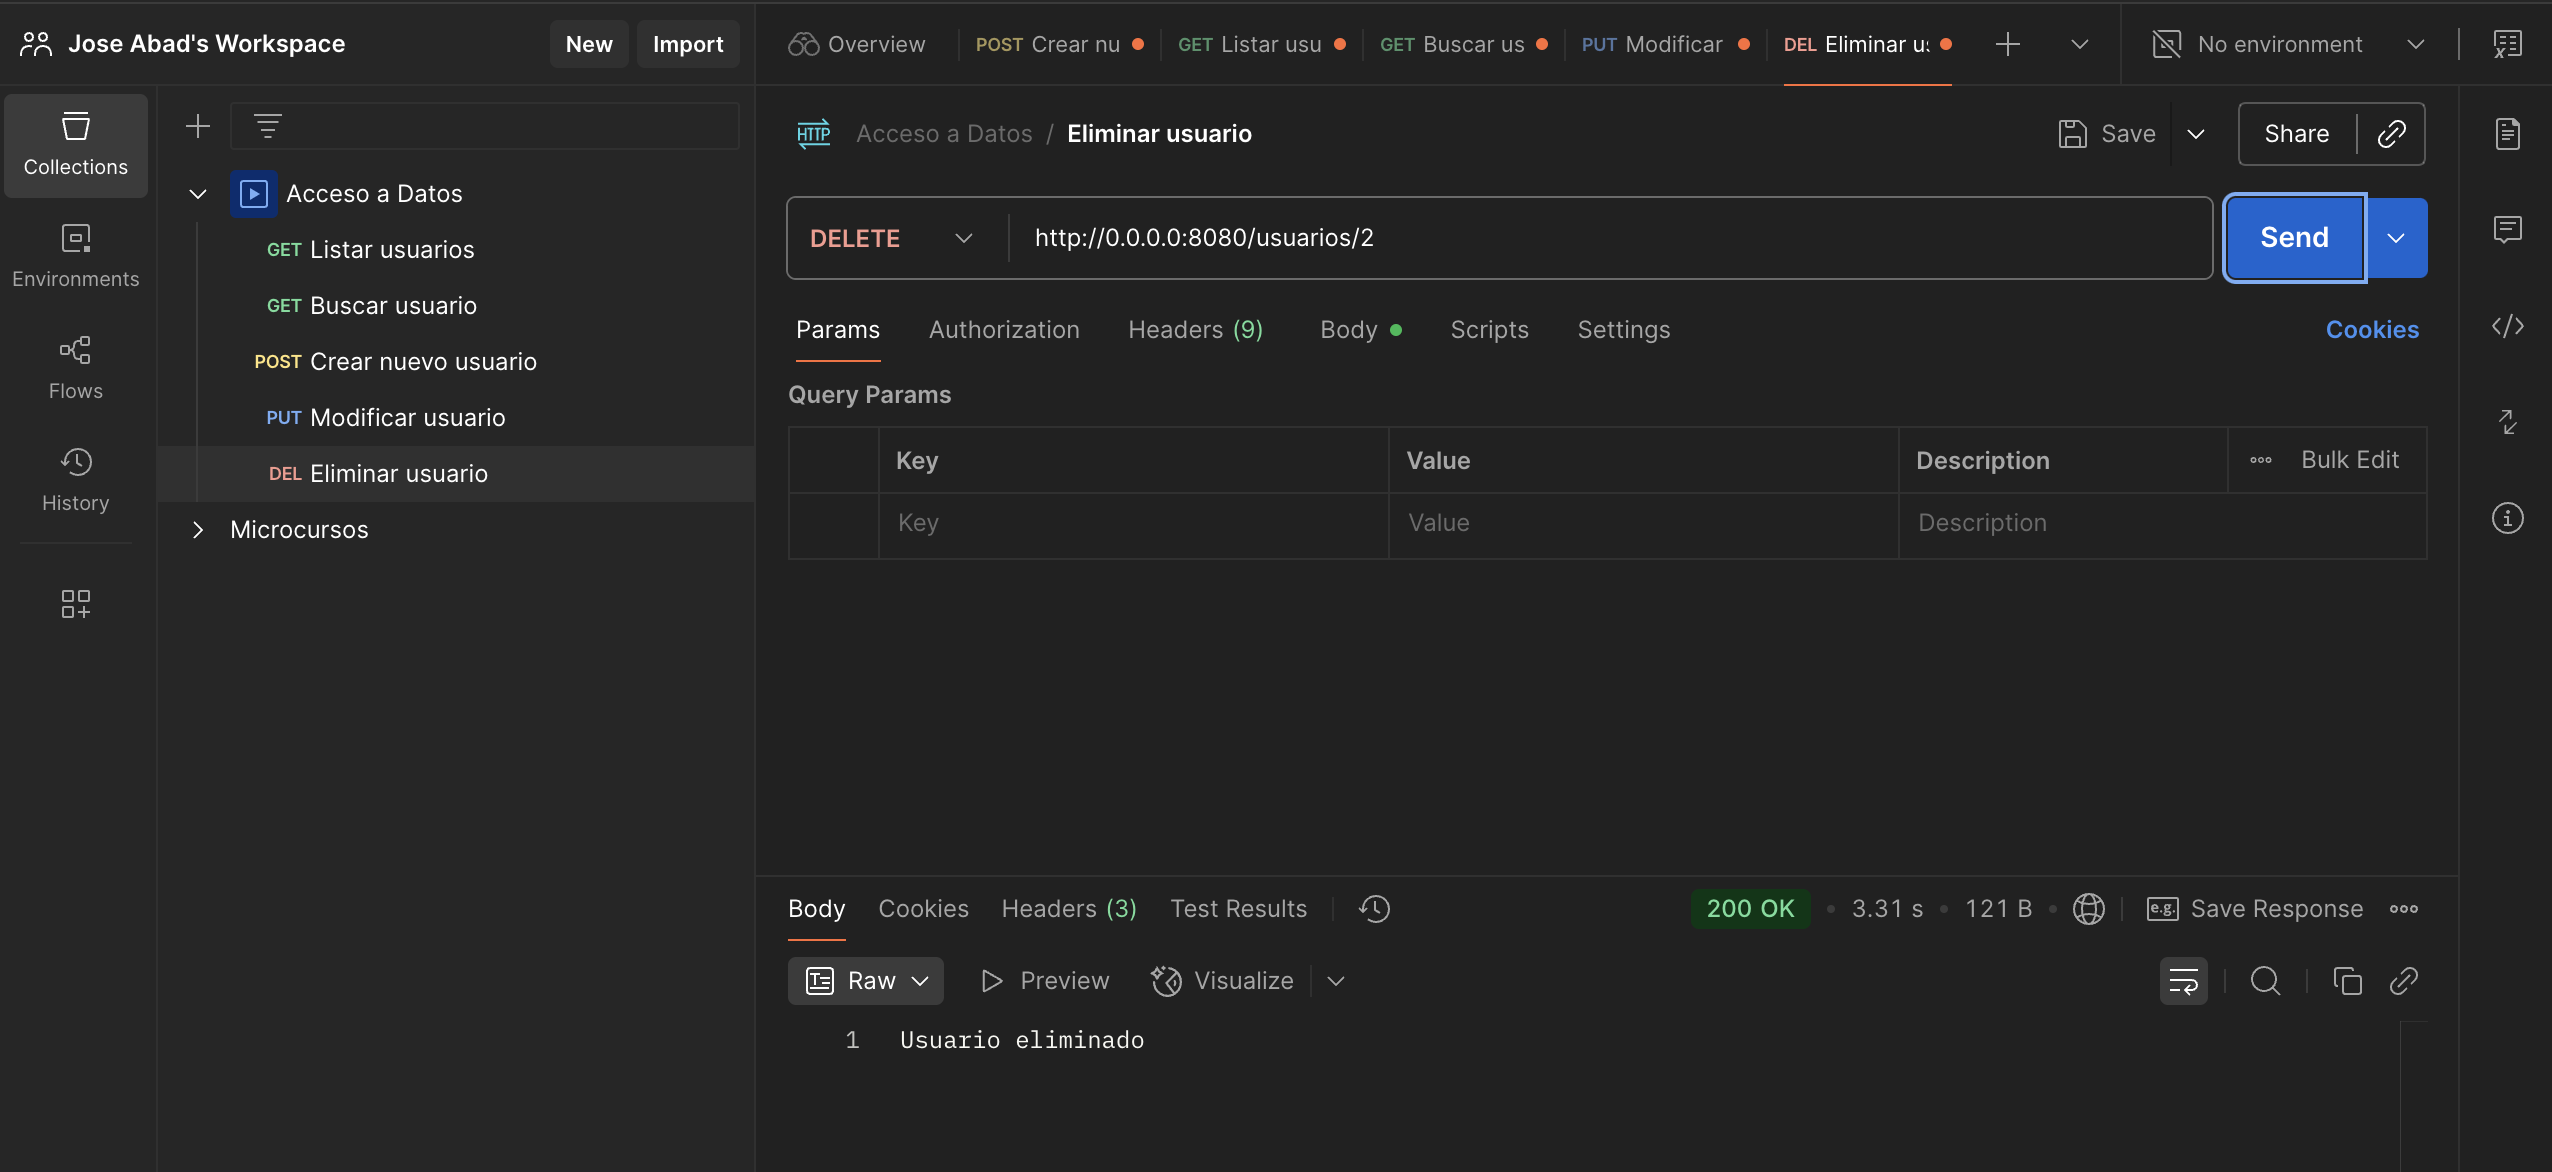Open the comments icon in right sidebar

[x=2507, y=229]
